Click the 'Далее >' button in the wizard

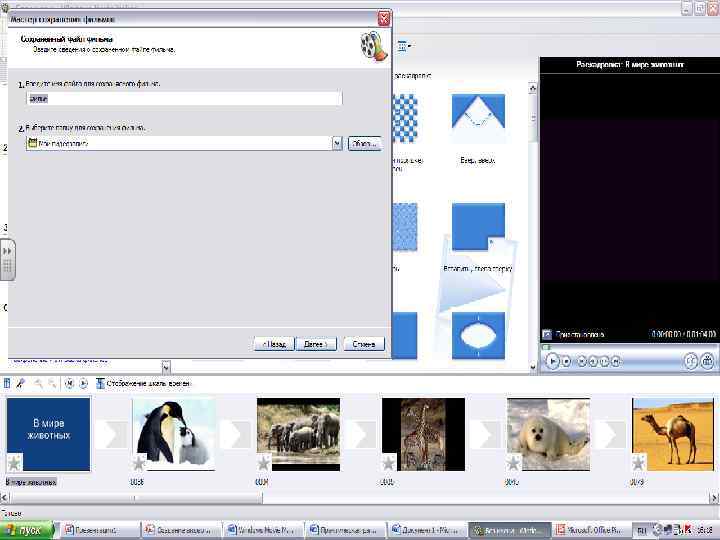point(316,344)
